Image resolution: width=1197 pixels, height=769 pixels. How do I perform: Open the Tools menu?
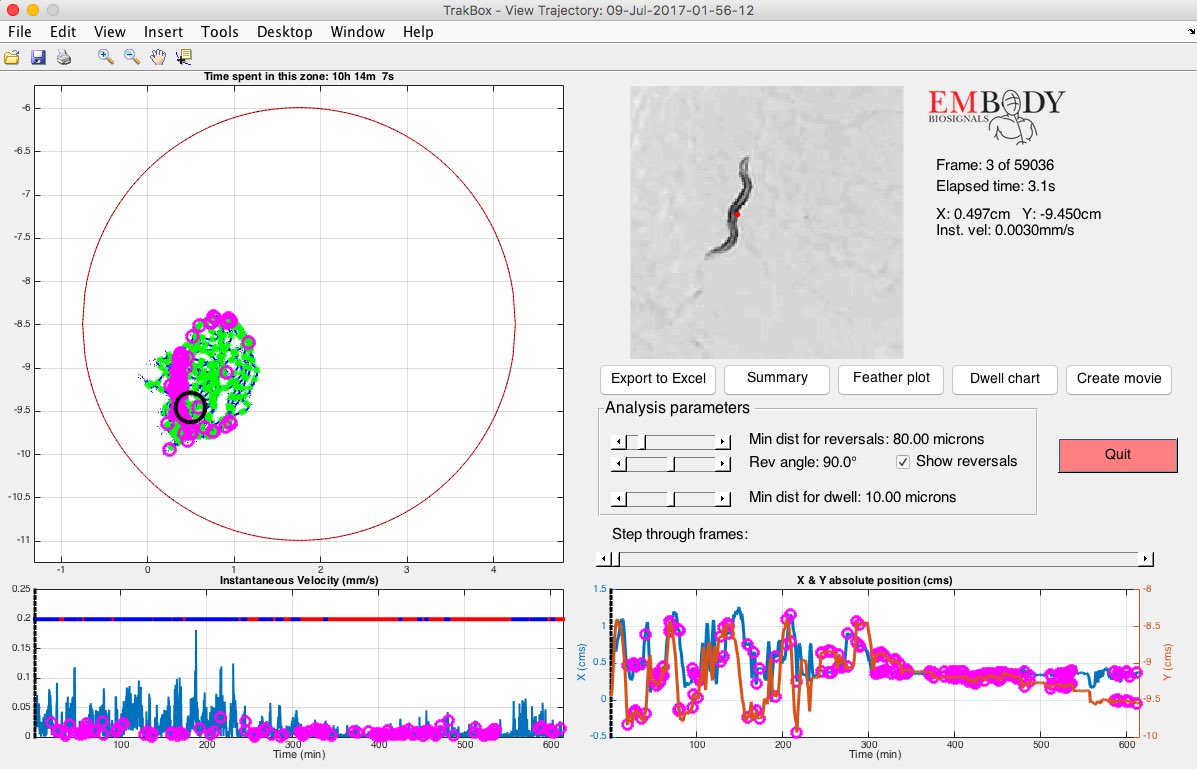220,32
